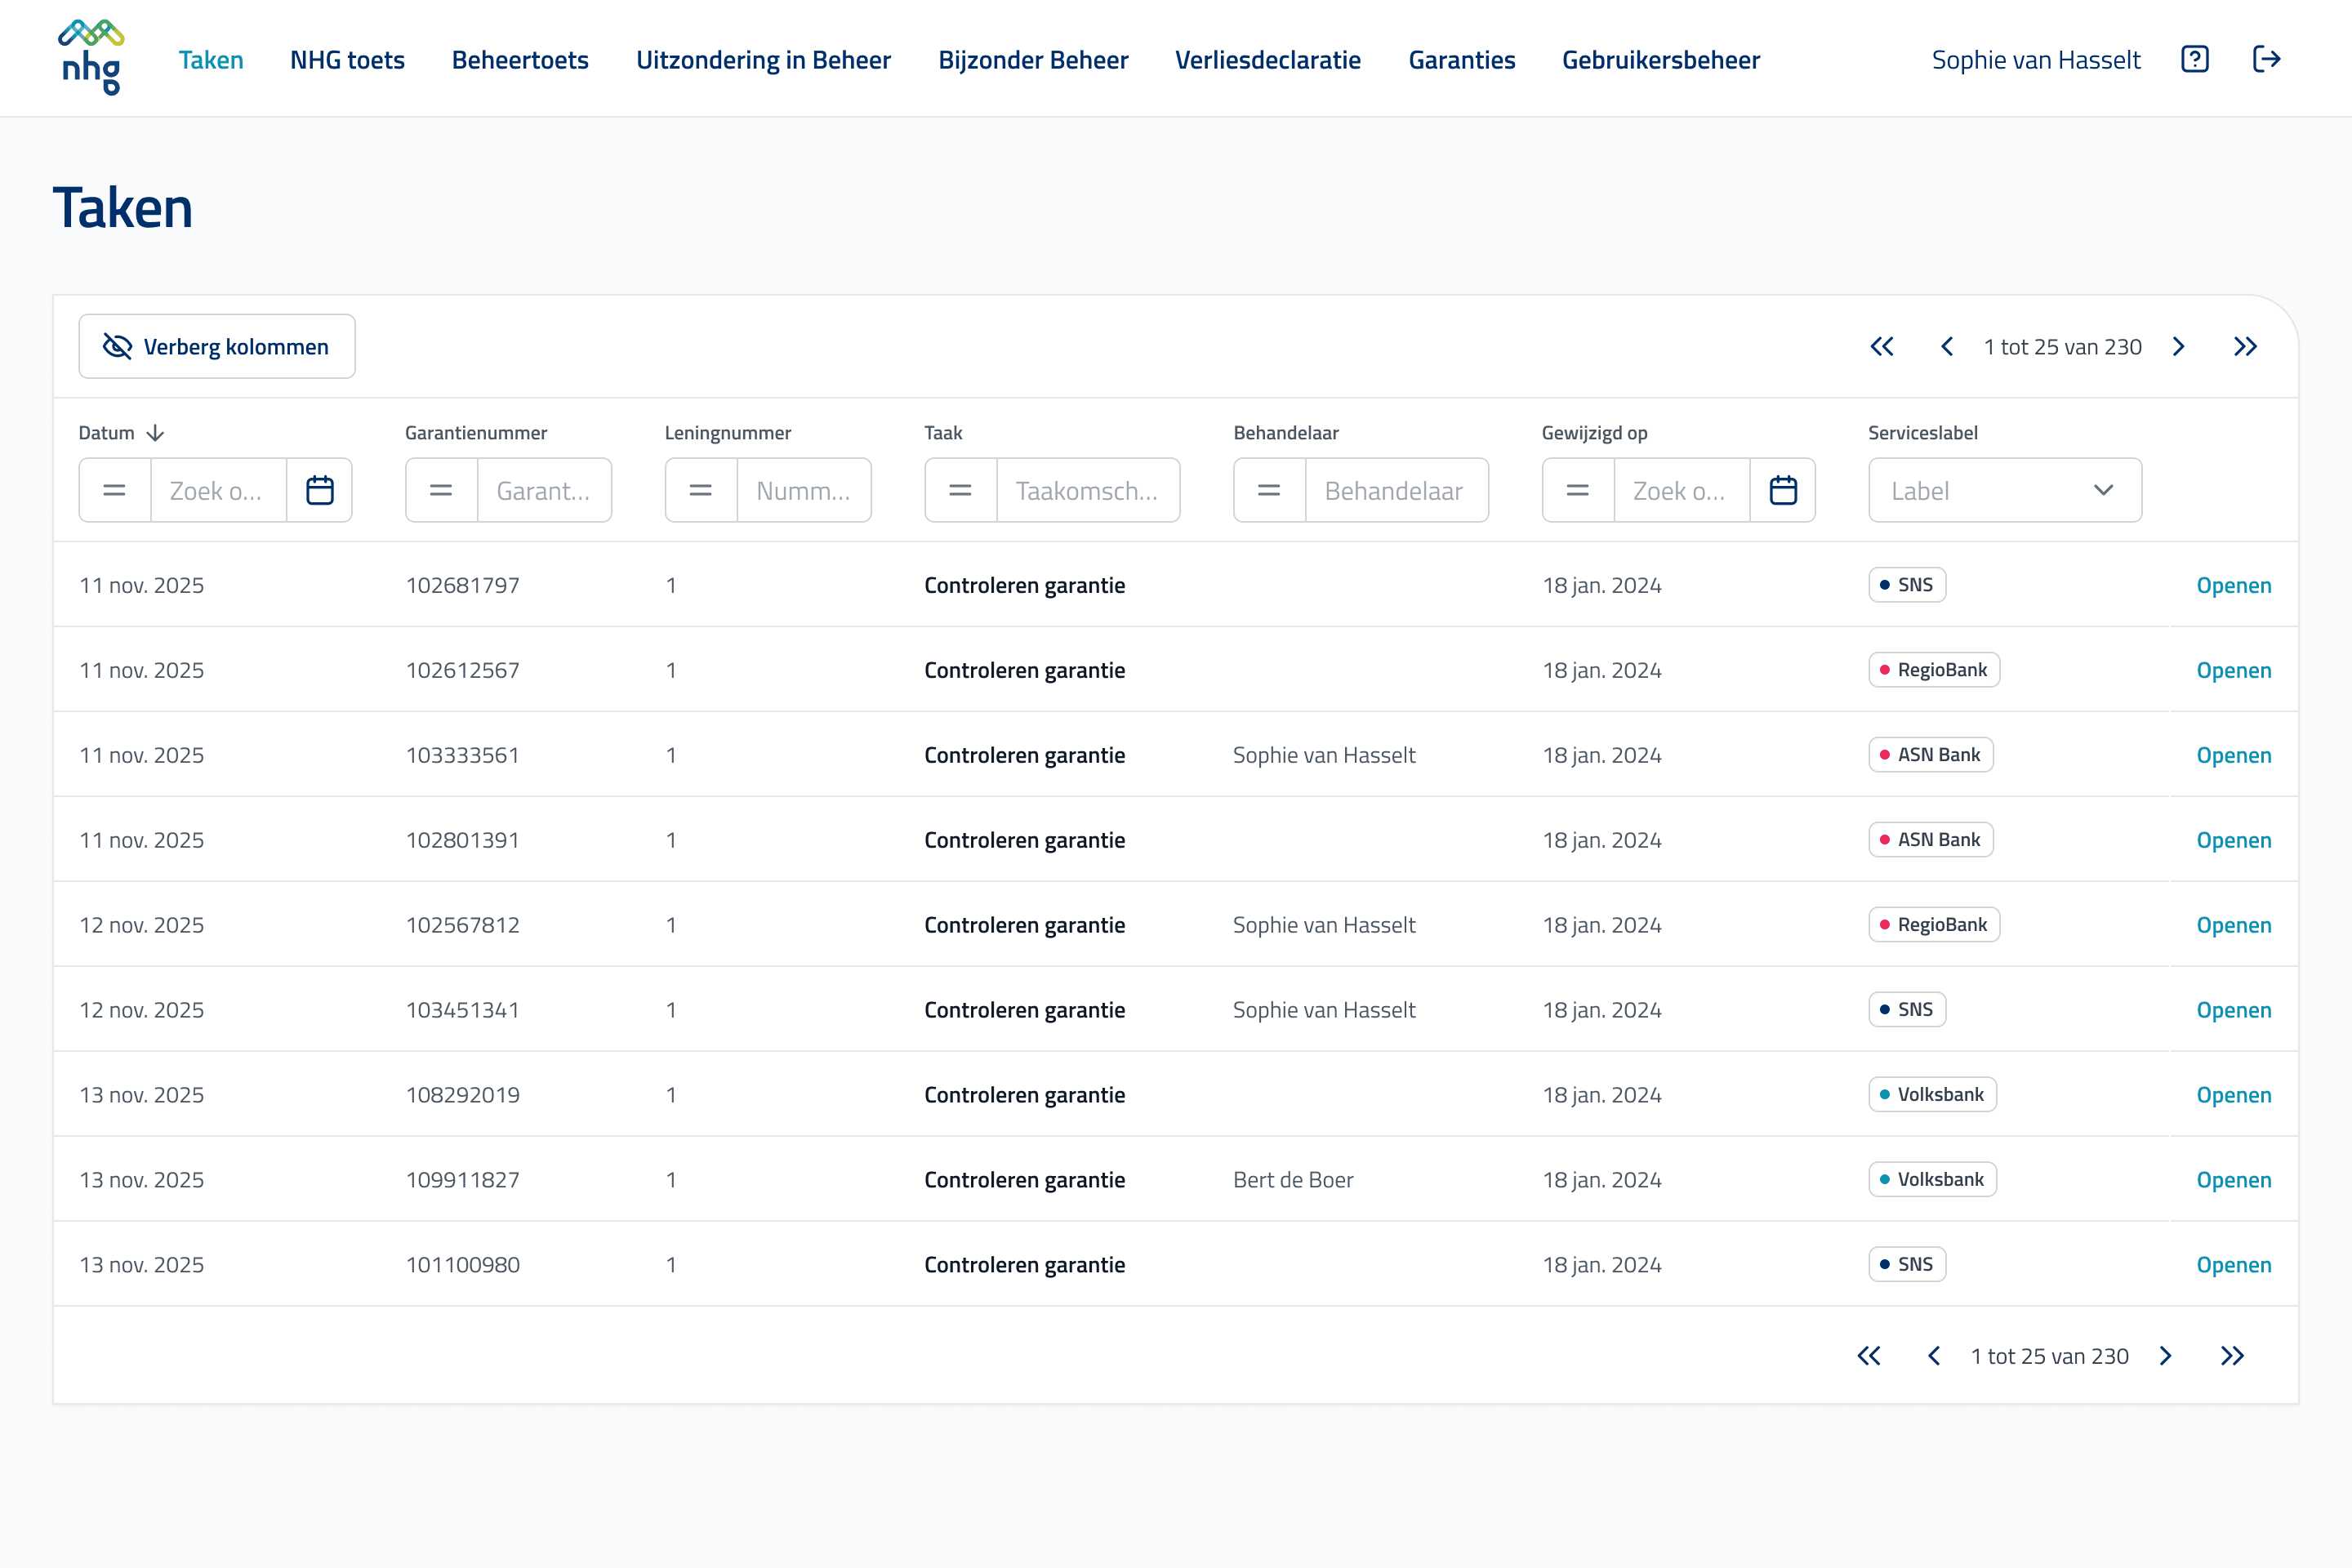Click the eye-off icon inside Verberg kolommen

[116, 346]
